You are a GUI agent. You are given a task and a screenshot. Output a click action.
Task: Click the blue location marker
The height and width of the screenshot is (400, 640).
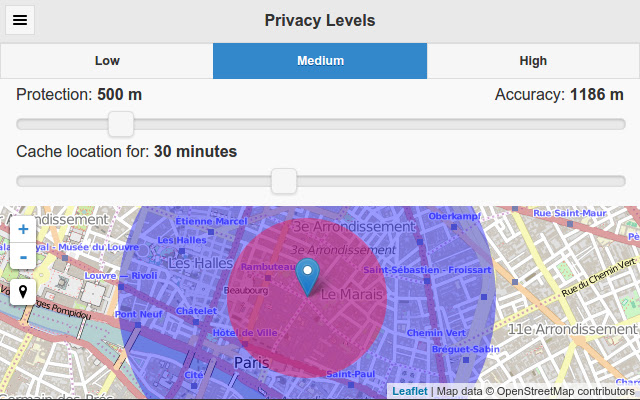click(307, 277)
